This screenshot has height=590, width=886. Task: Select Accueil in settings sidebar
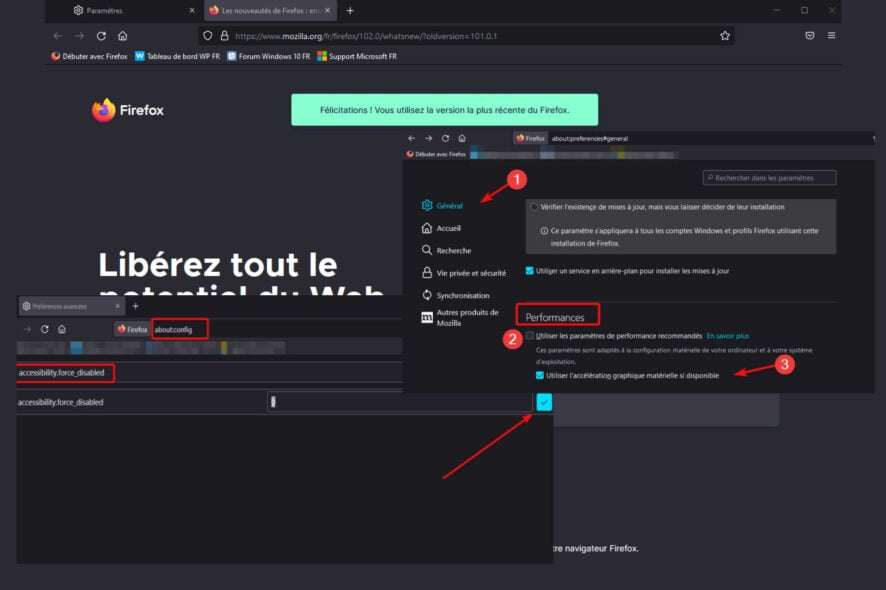tap(441, 228)
